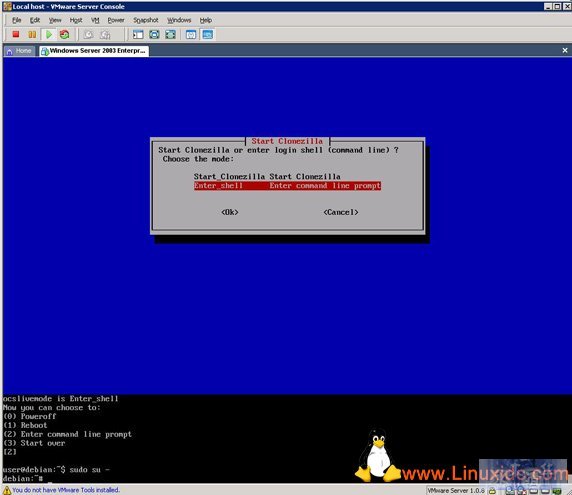The image size is (572, 495).
Task: Click the 'ocslivemode is Enter_shell' terminal line
Action: click(61, 398)
